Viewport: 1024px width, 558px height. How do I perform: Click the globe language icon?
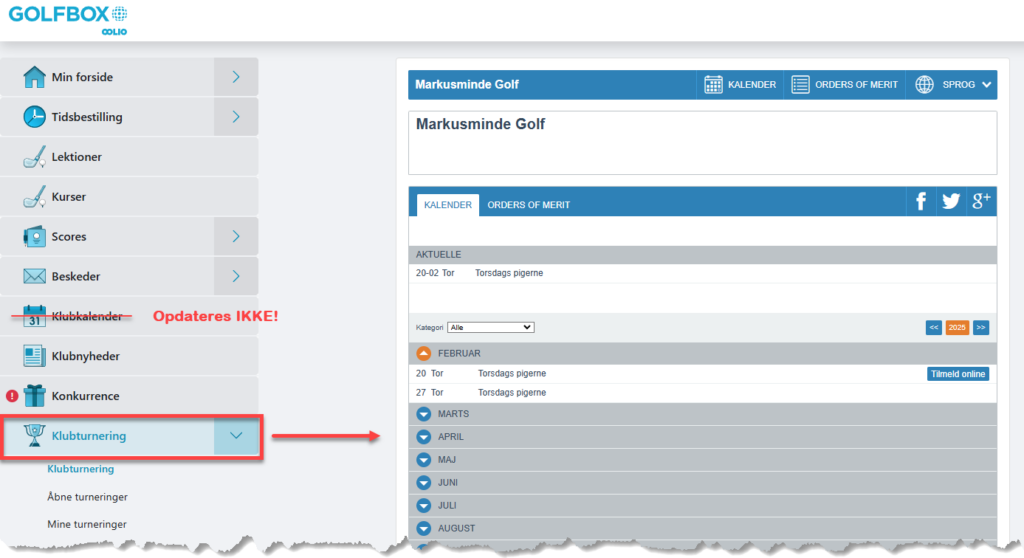[x=924, y=84]
